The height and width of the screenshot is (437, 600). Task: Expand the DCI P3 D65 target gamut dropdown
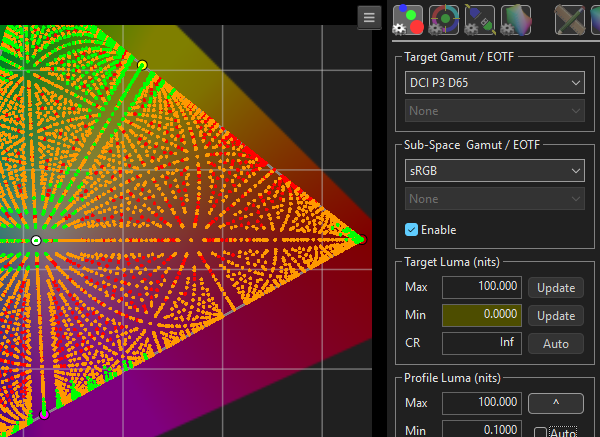click(494, 83)
